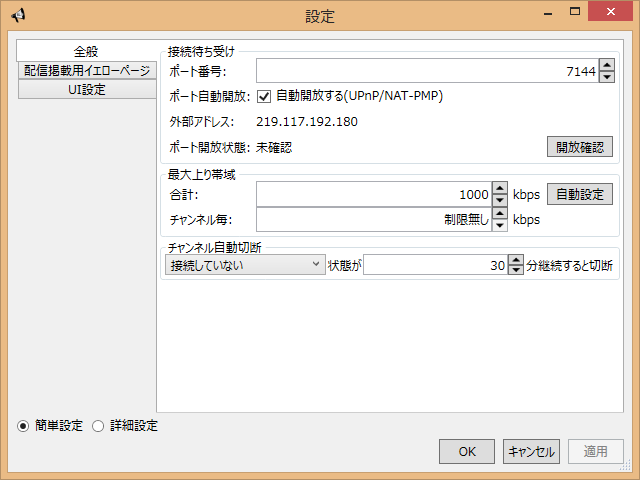Click the 自動設定 button
The width and height of the screenshot is (640, 480).
(580, 194)
